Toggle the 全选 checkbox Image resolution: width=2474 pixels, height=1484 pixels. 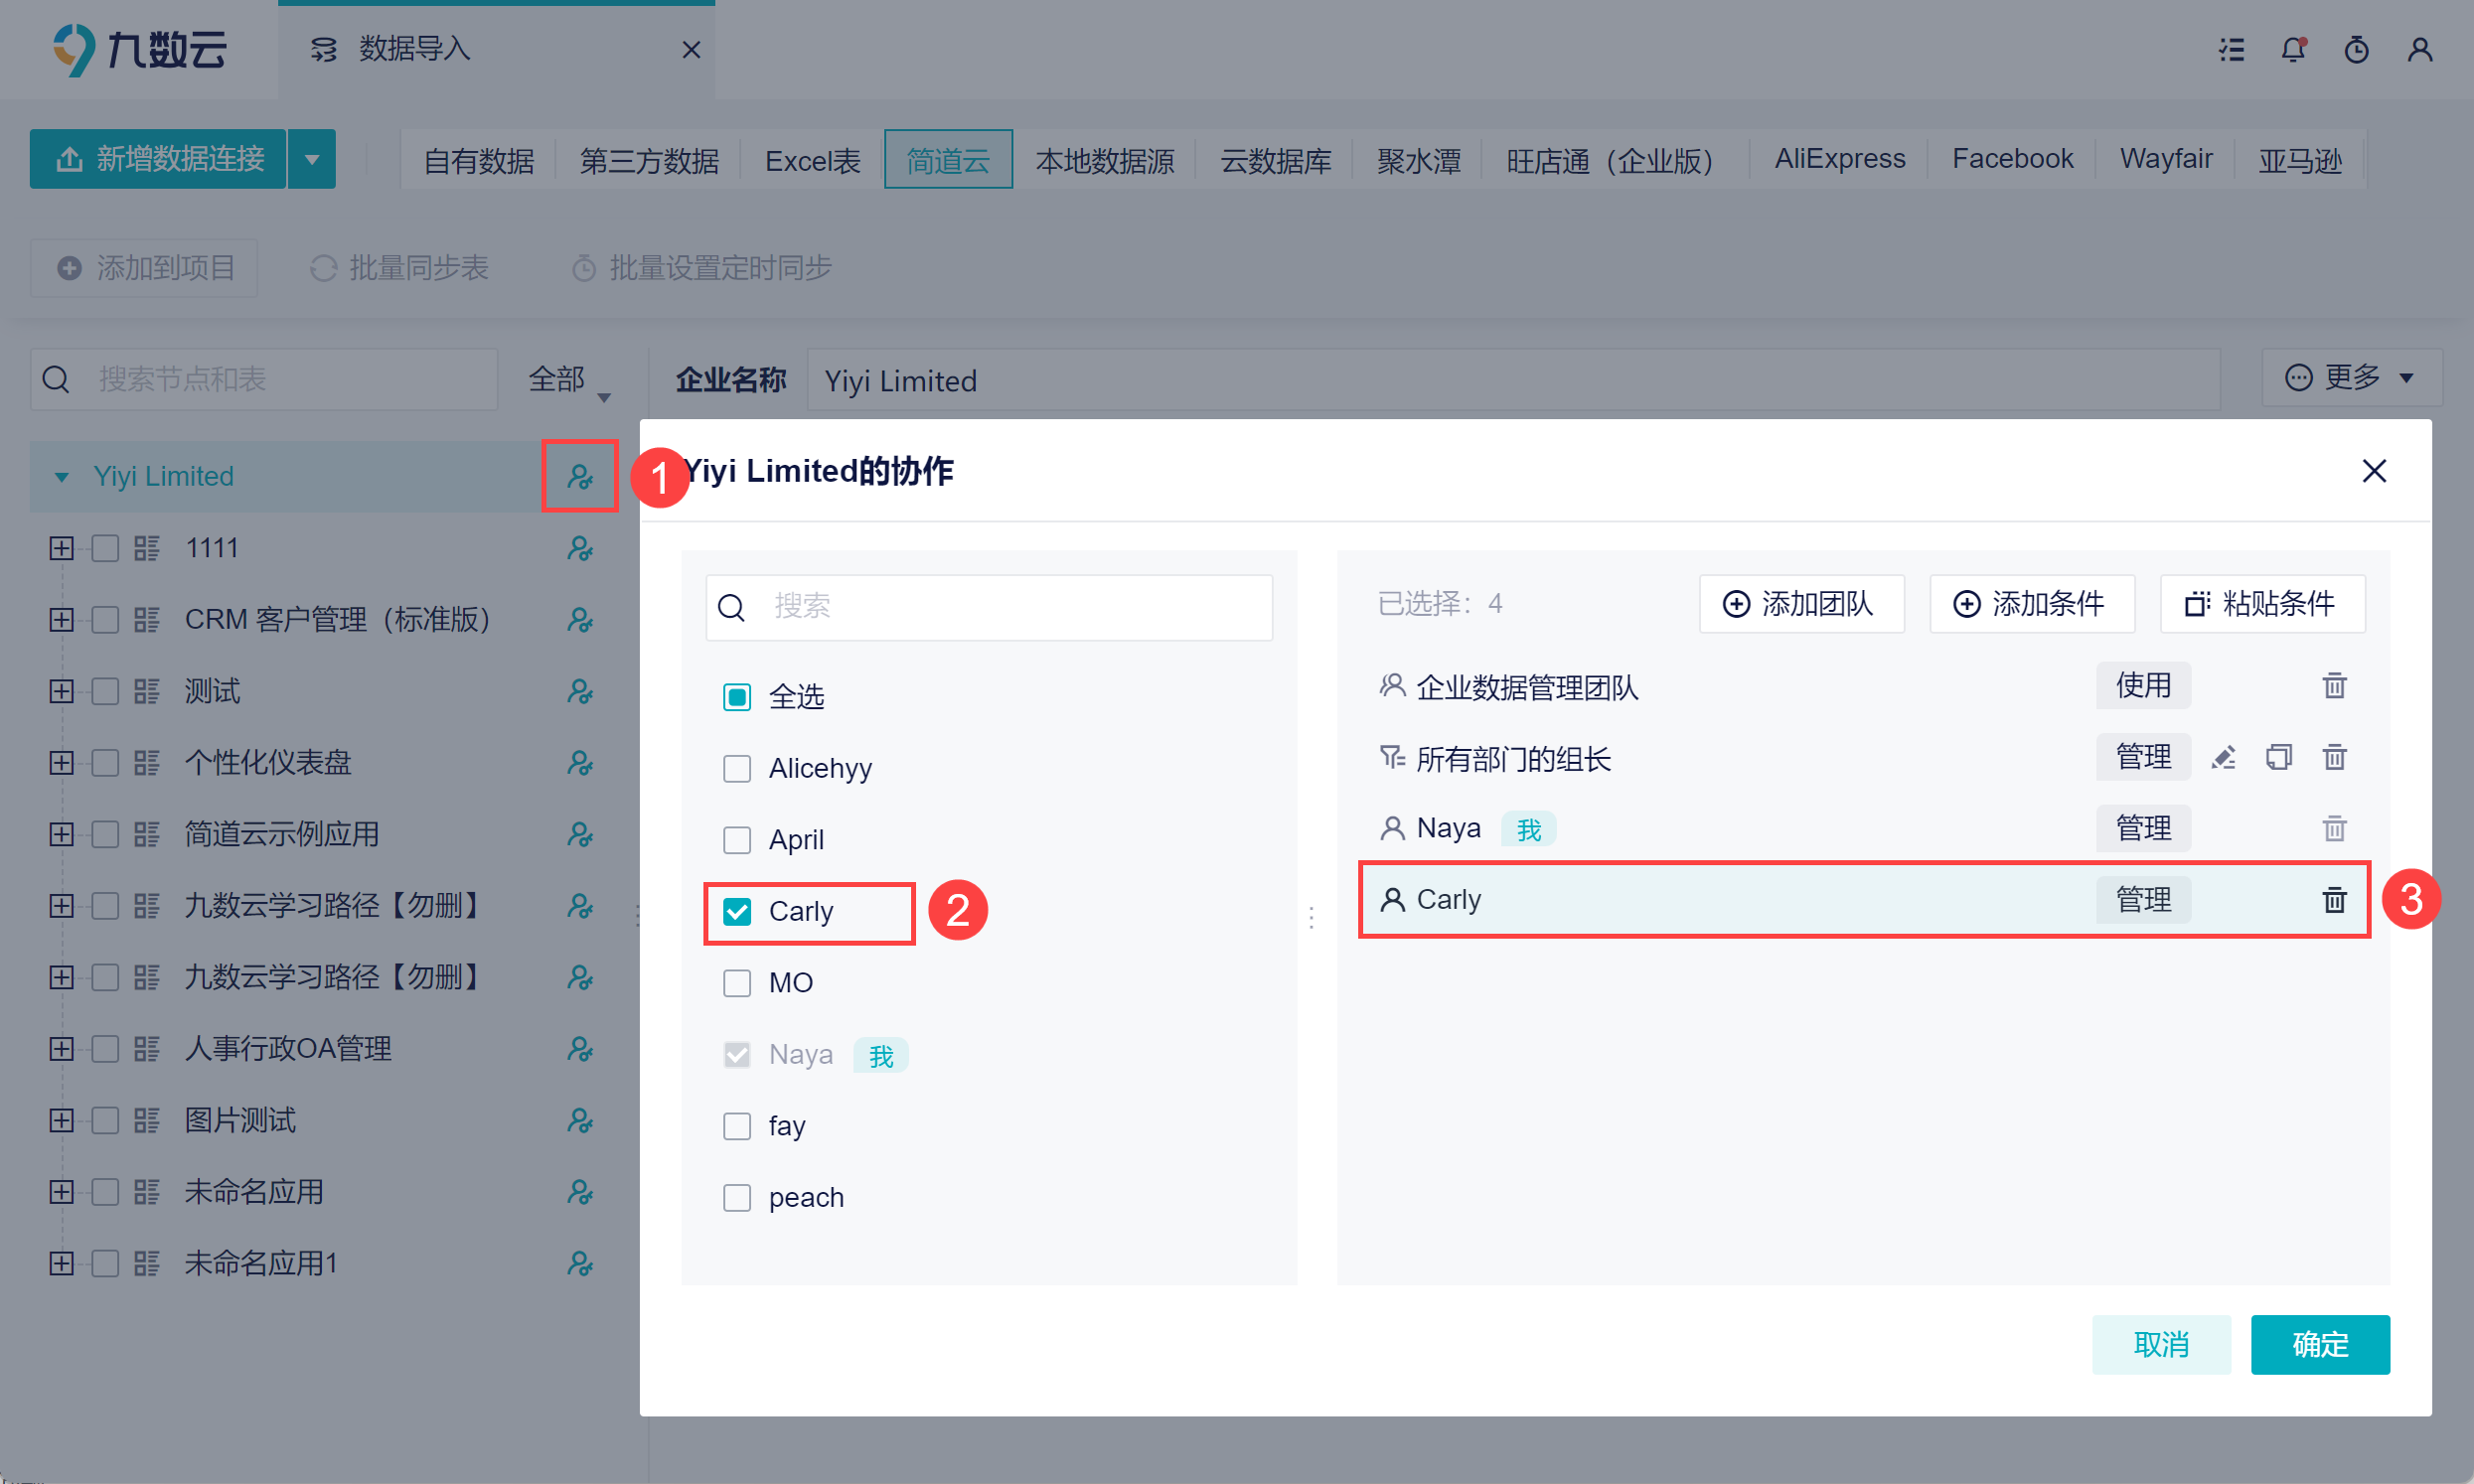tap(737, 697)
